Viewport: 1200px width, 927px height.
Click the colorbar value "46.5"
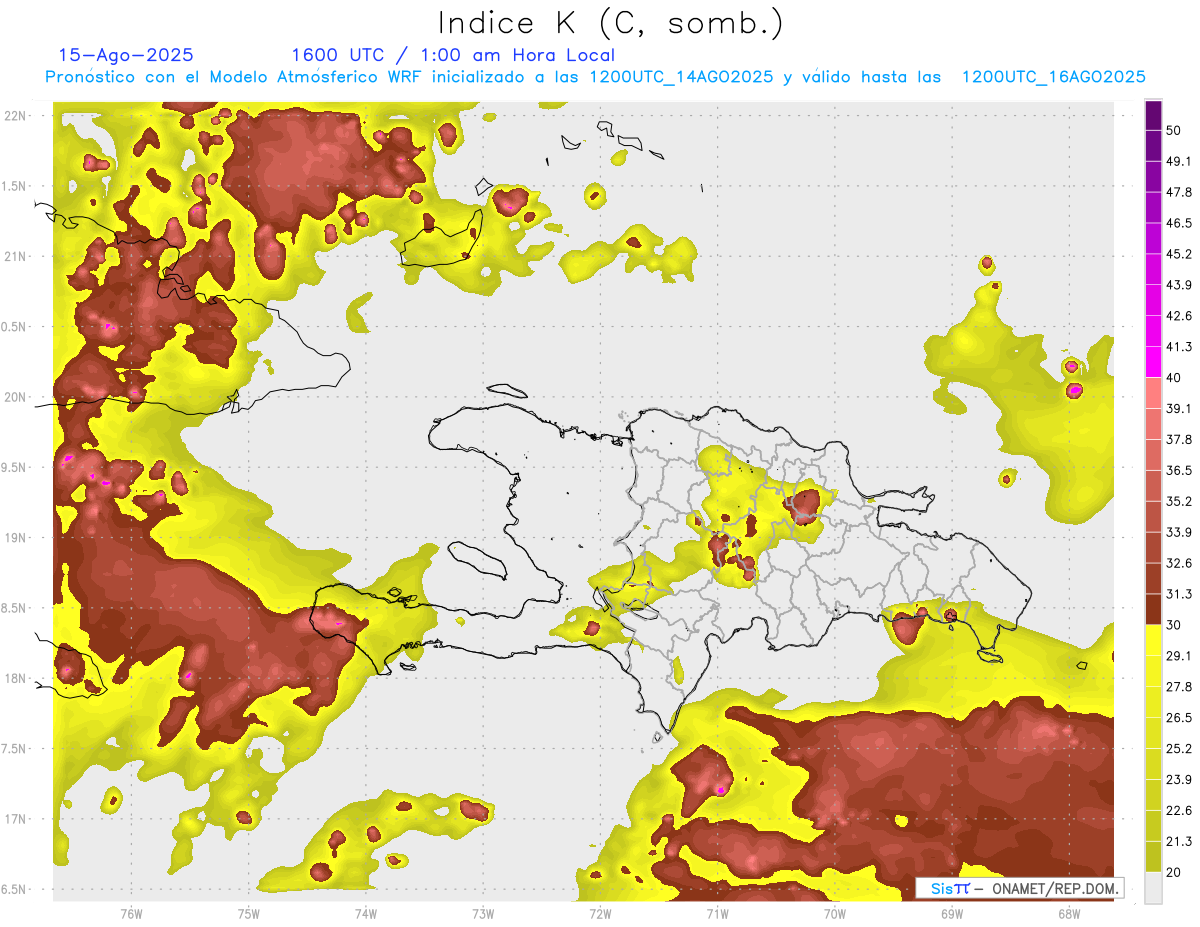[x=1178, y=223]
